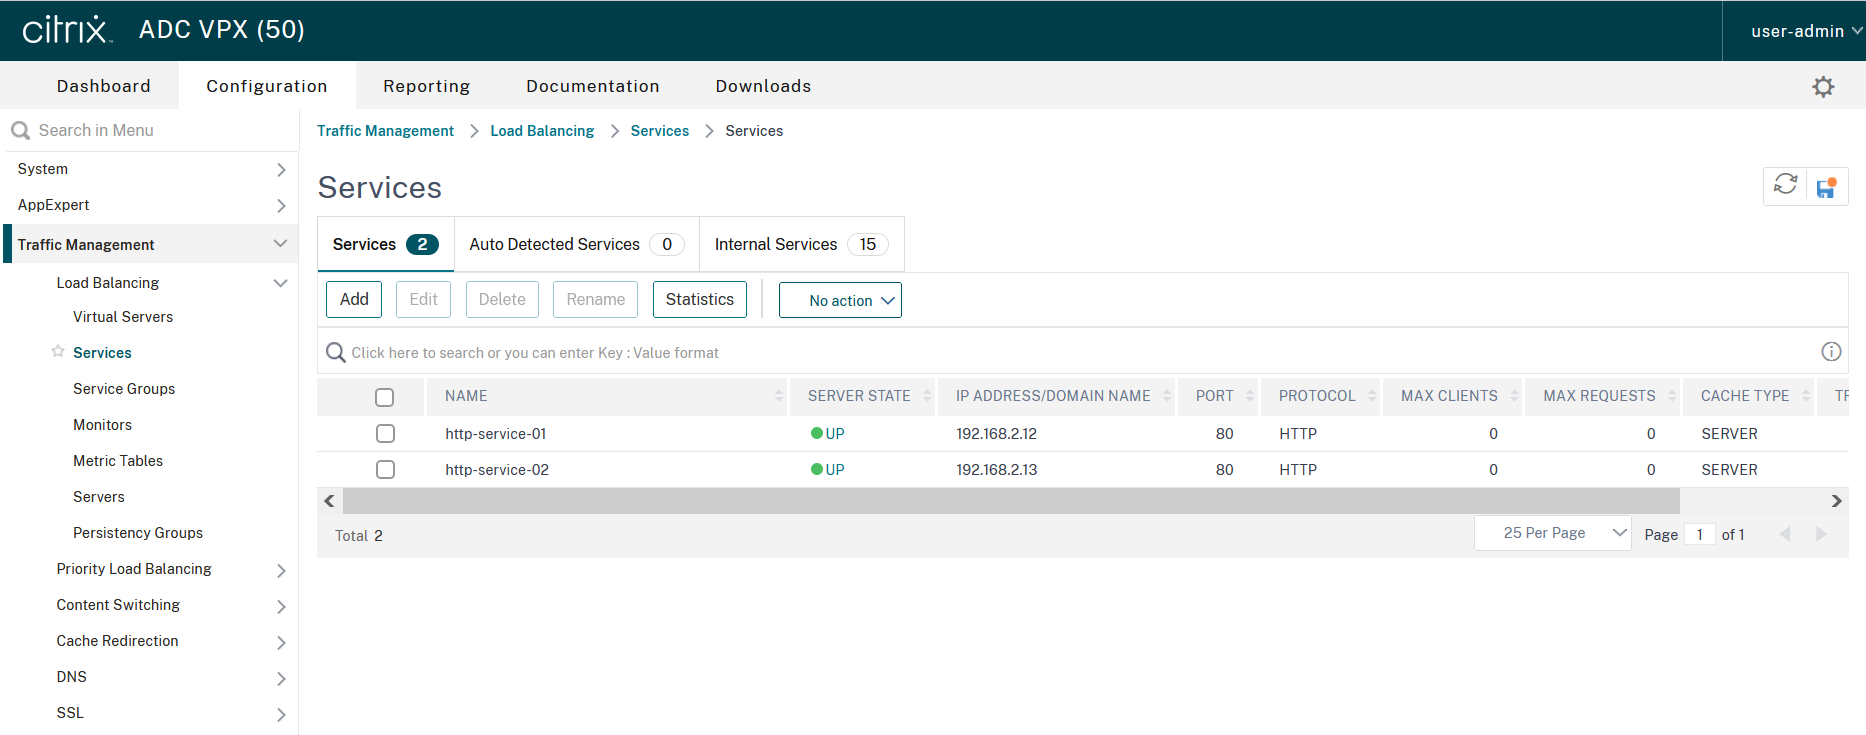Click the horizontal scrollbar under the table

pyautogui.click(x=1010, y=501)
